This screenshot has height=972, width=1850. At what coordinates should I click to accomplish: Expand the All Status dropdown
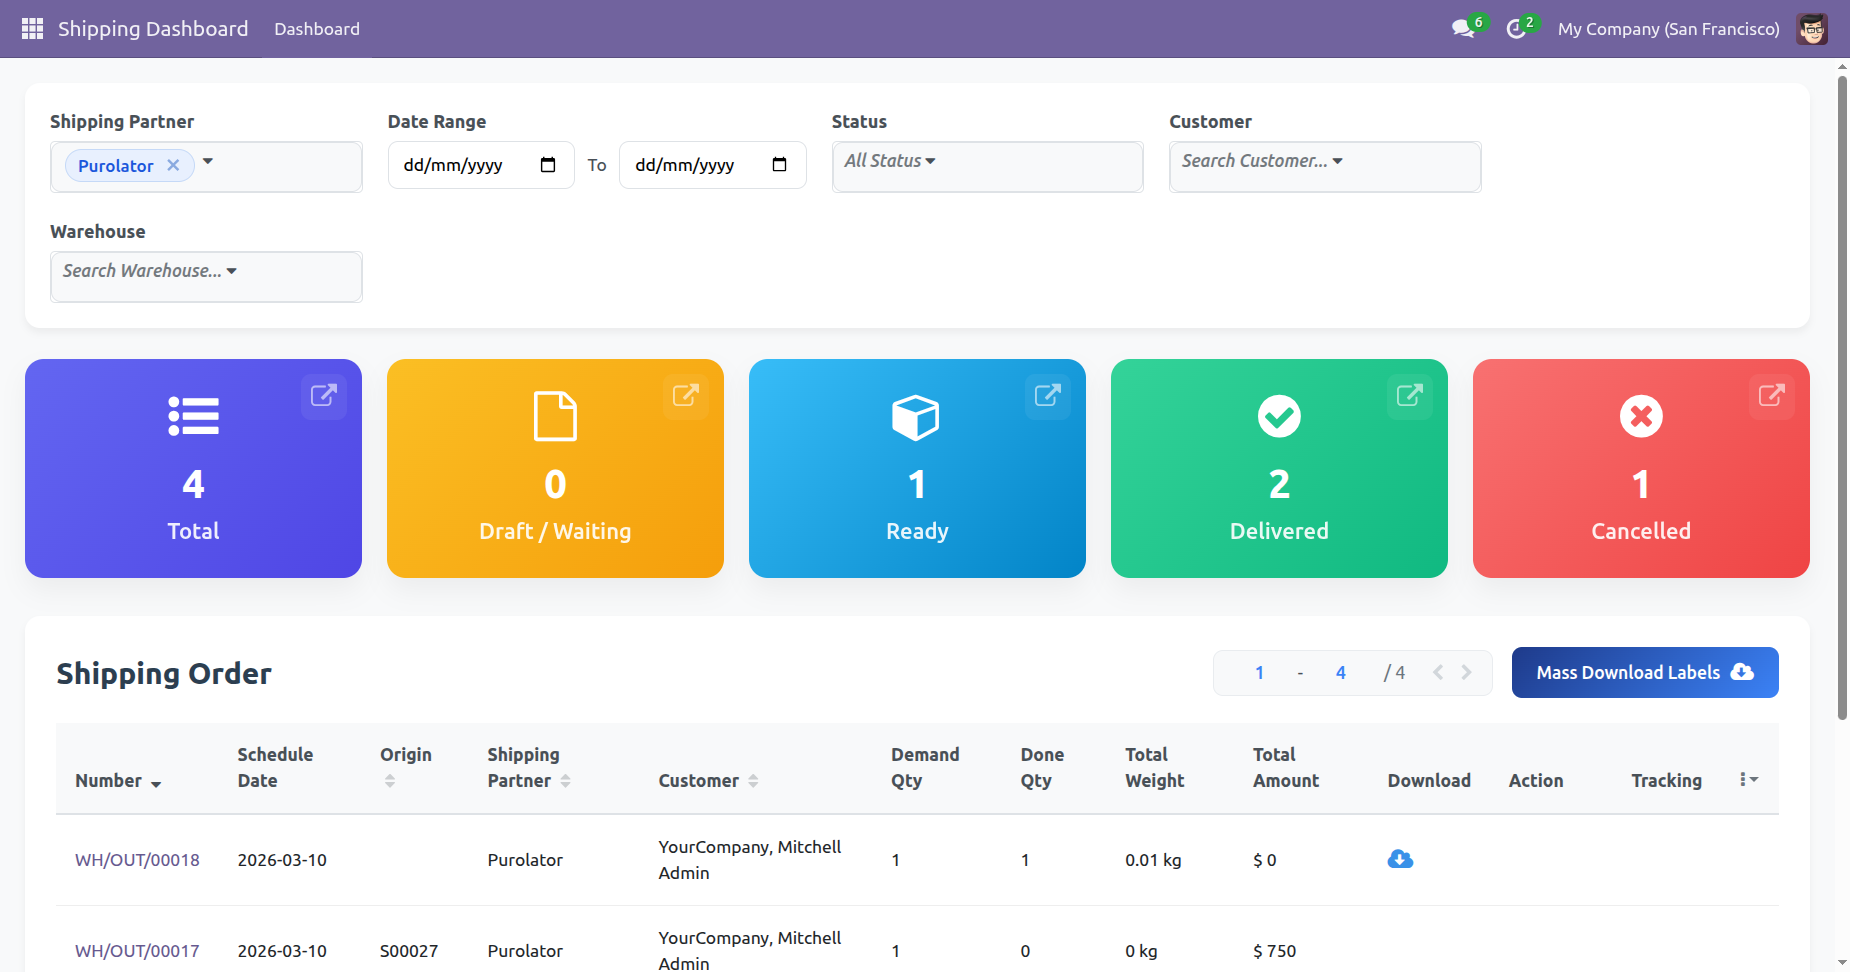(x=890, y=161)
